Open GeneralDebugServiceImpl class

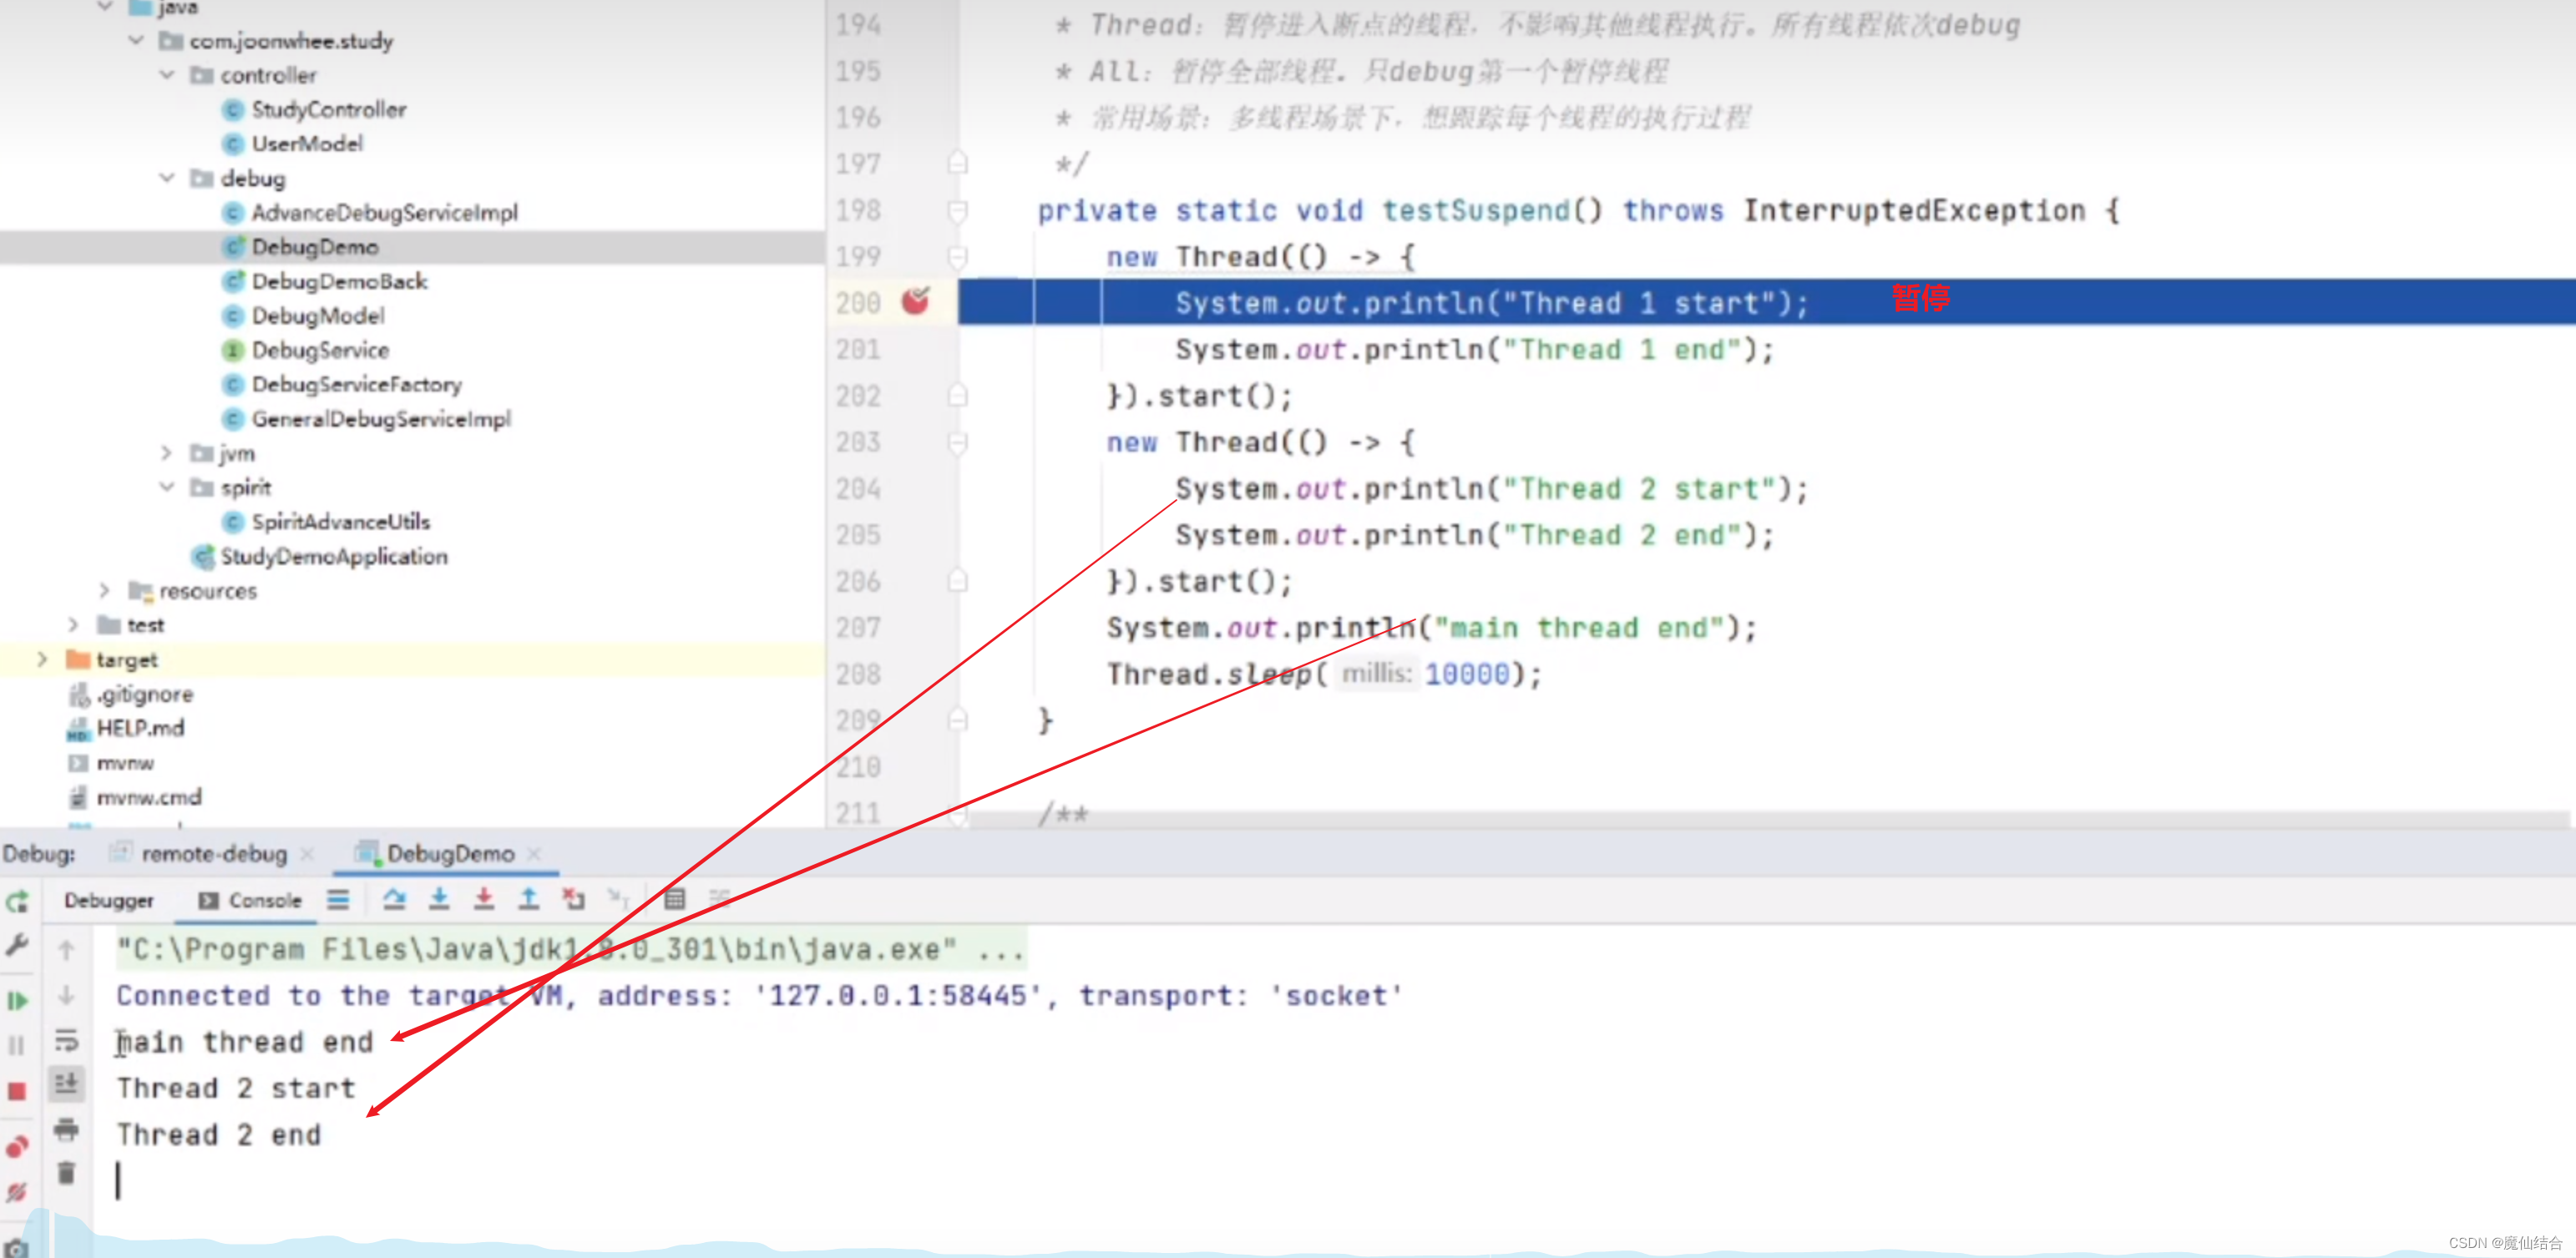[380, 419]
